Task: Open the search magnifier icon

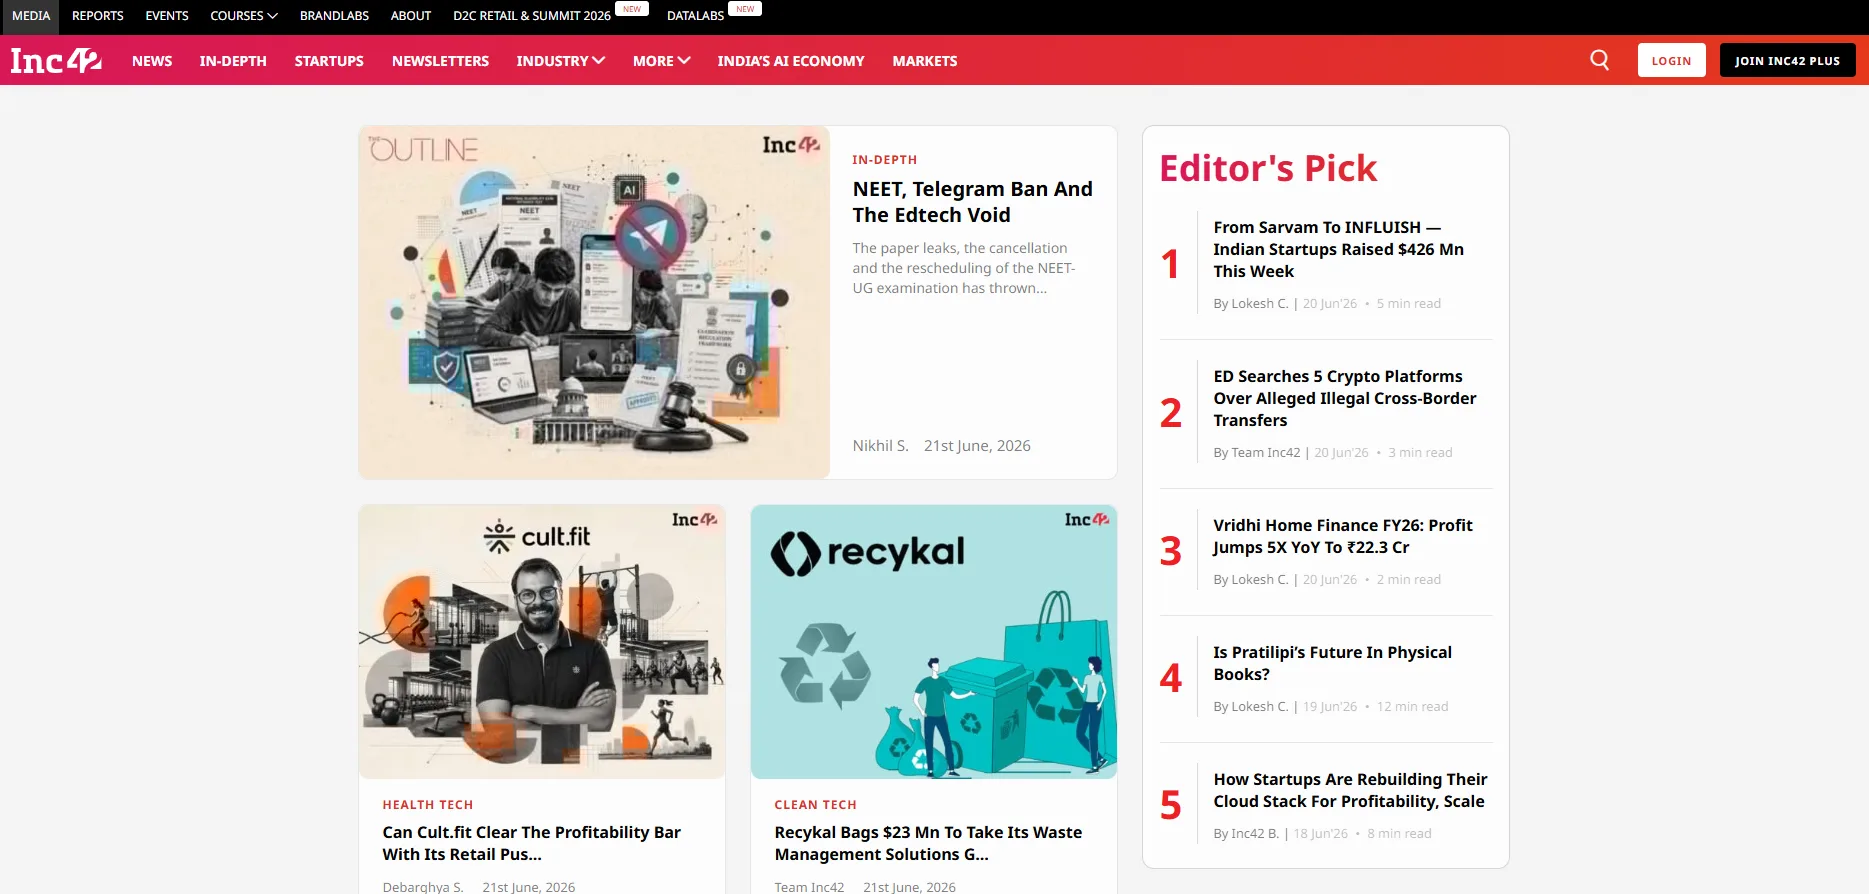Action: tap(1600, 60)
